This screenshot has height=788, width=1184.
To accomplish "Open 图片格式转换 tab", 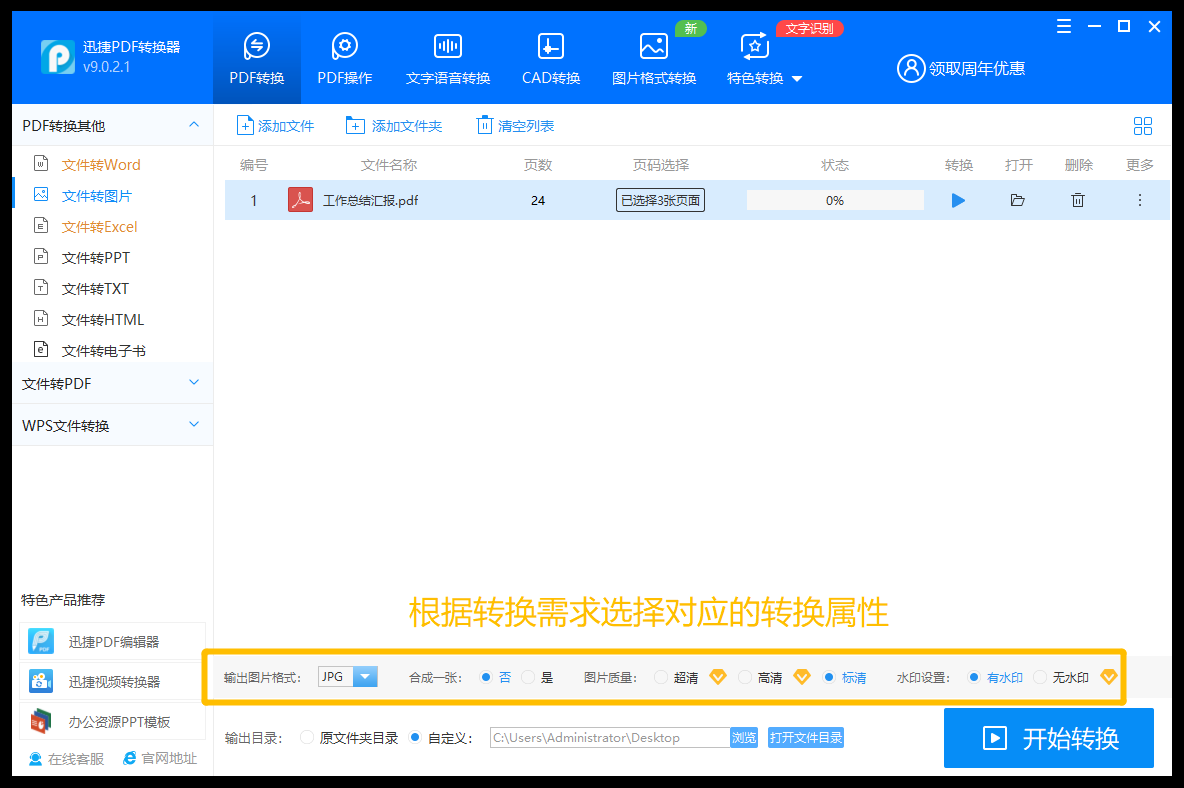I will pos(654,59).
